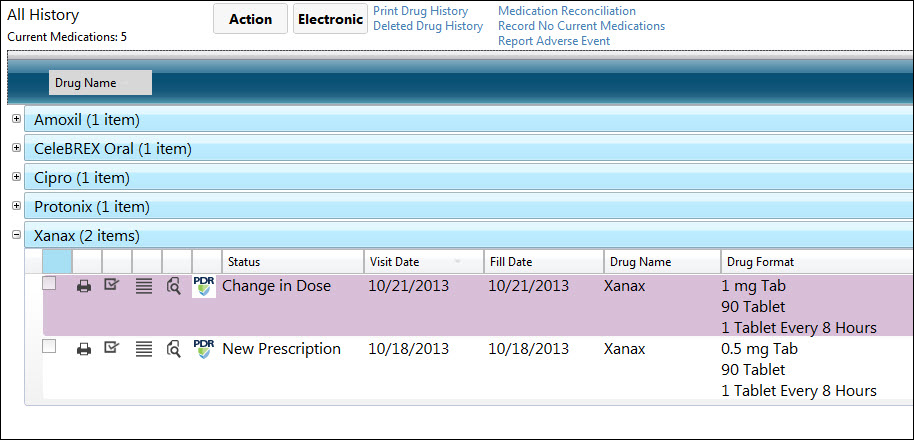This screenshot has height=440, width=914.
Task: Sort by Visit Date column header
Action: click(x=424, y=262)
